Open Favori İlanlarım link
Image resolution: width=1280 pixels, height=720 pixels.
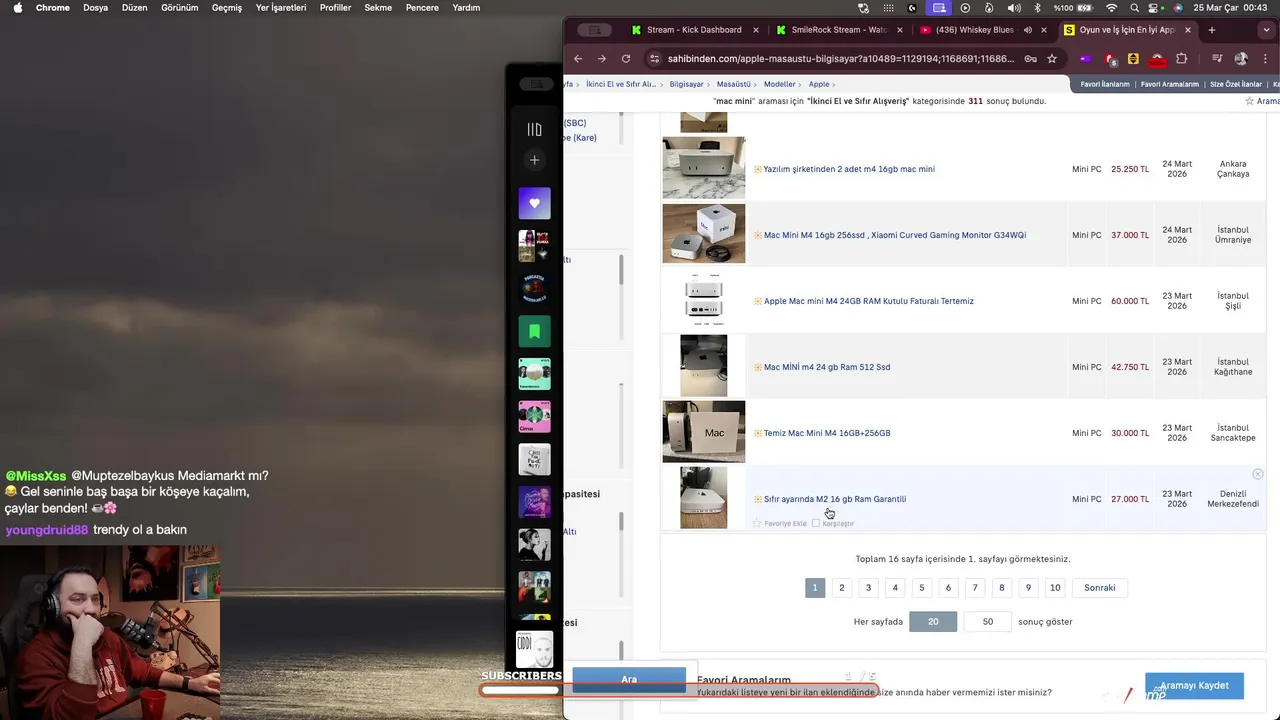(1105, 84)
